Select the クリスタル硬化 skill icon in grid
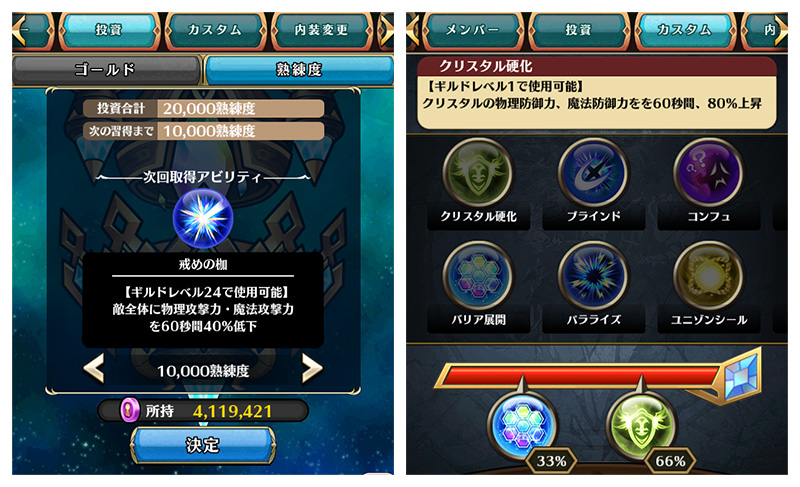This screenshot has width=800, height=487. pos(478,173)
